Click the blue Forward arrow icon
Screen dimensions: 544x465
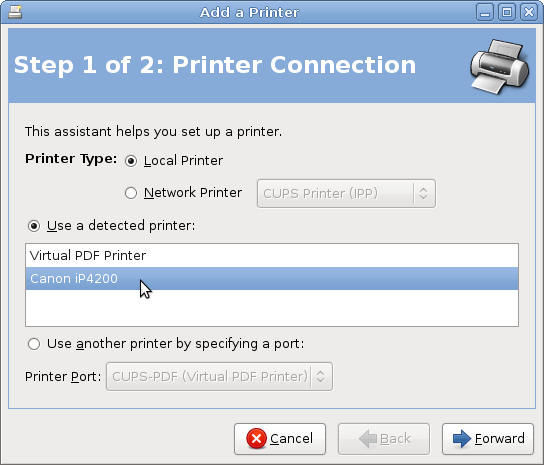(462, 439)
